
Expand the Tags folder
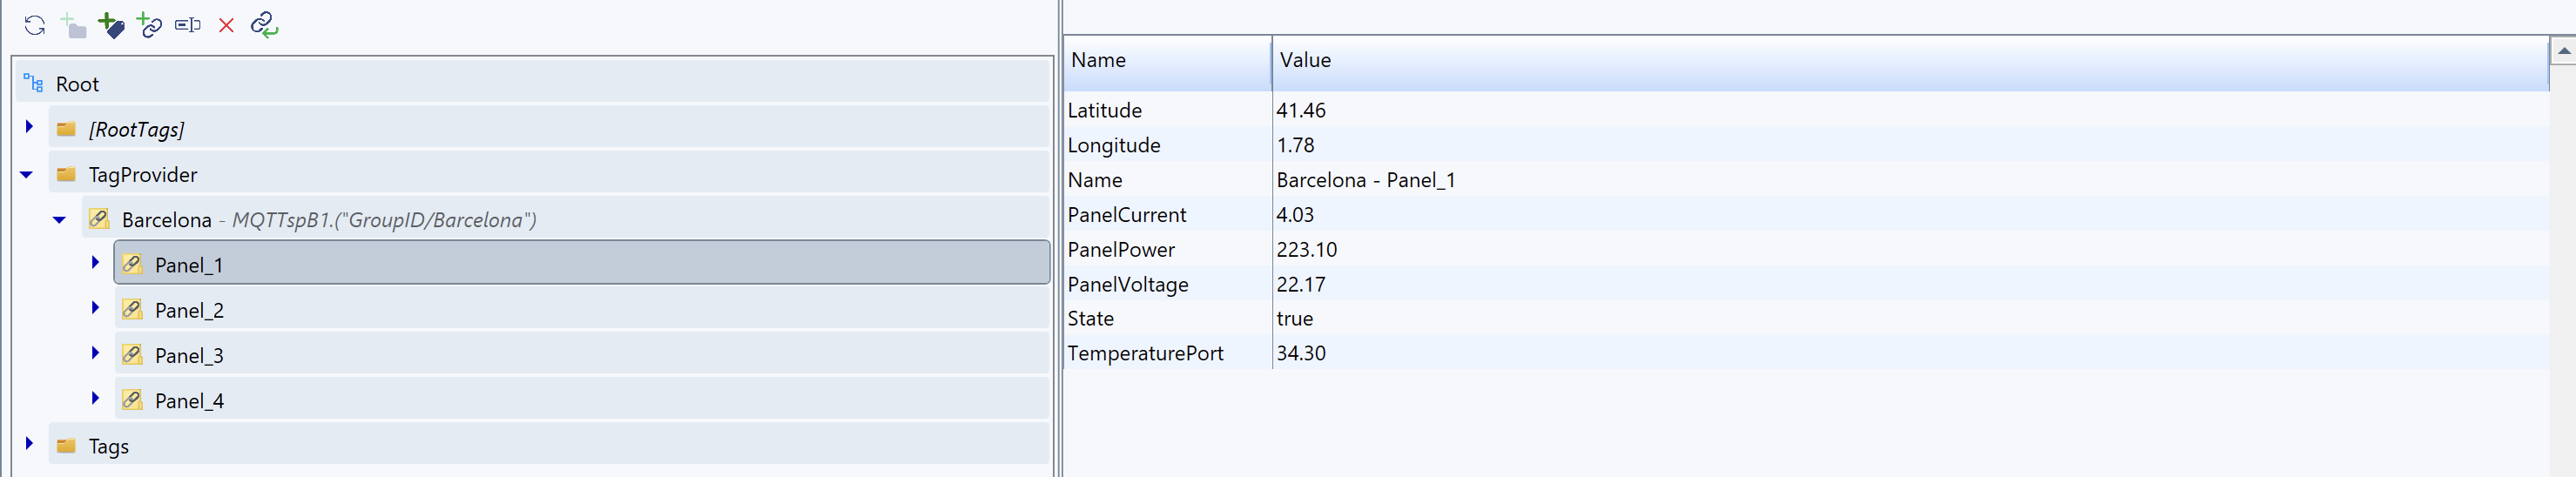[x=29, y=444]
